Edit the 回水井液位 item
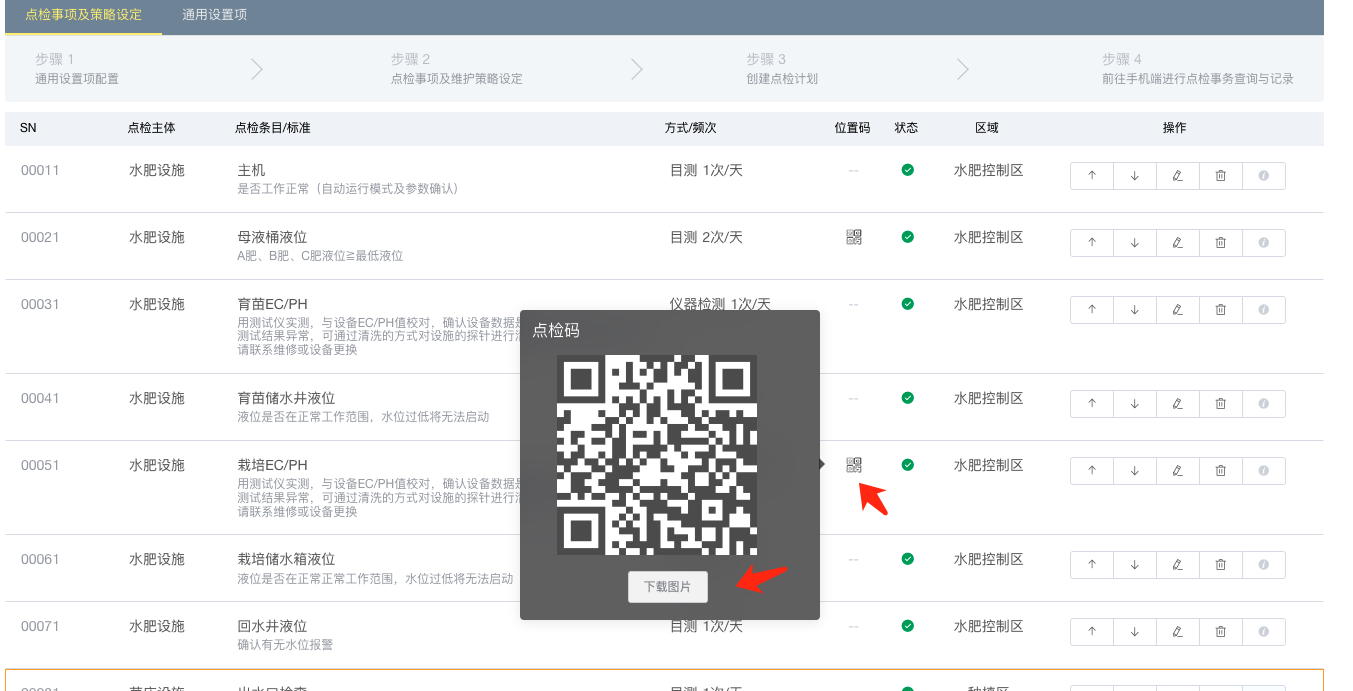 1178,632
